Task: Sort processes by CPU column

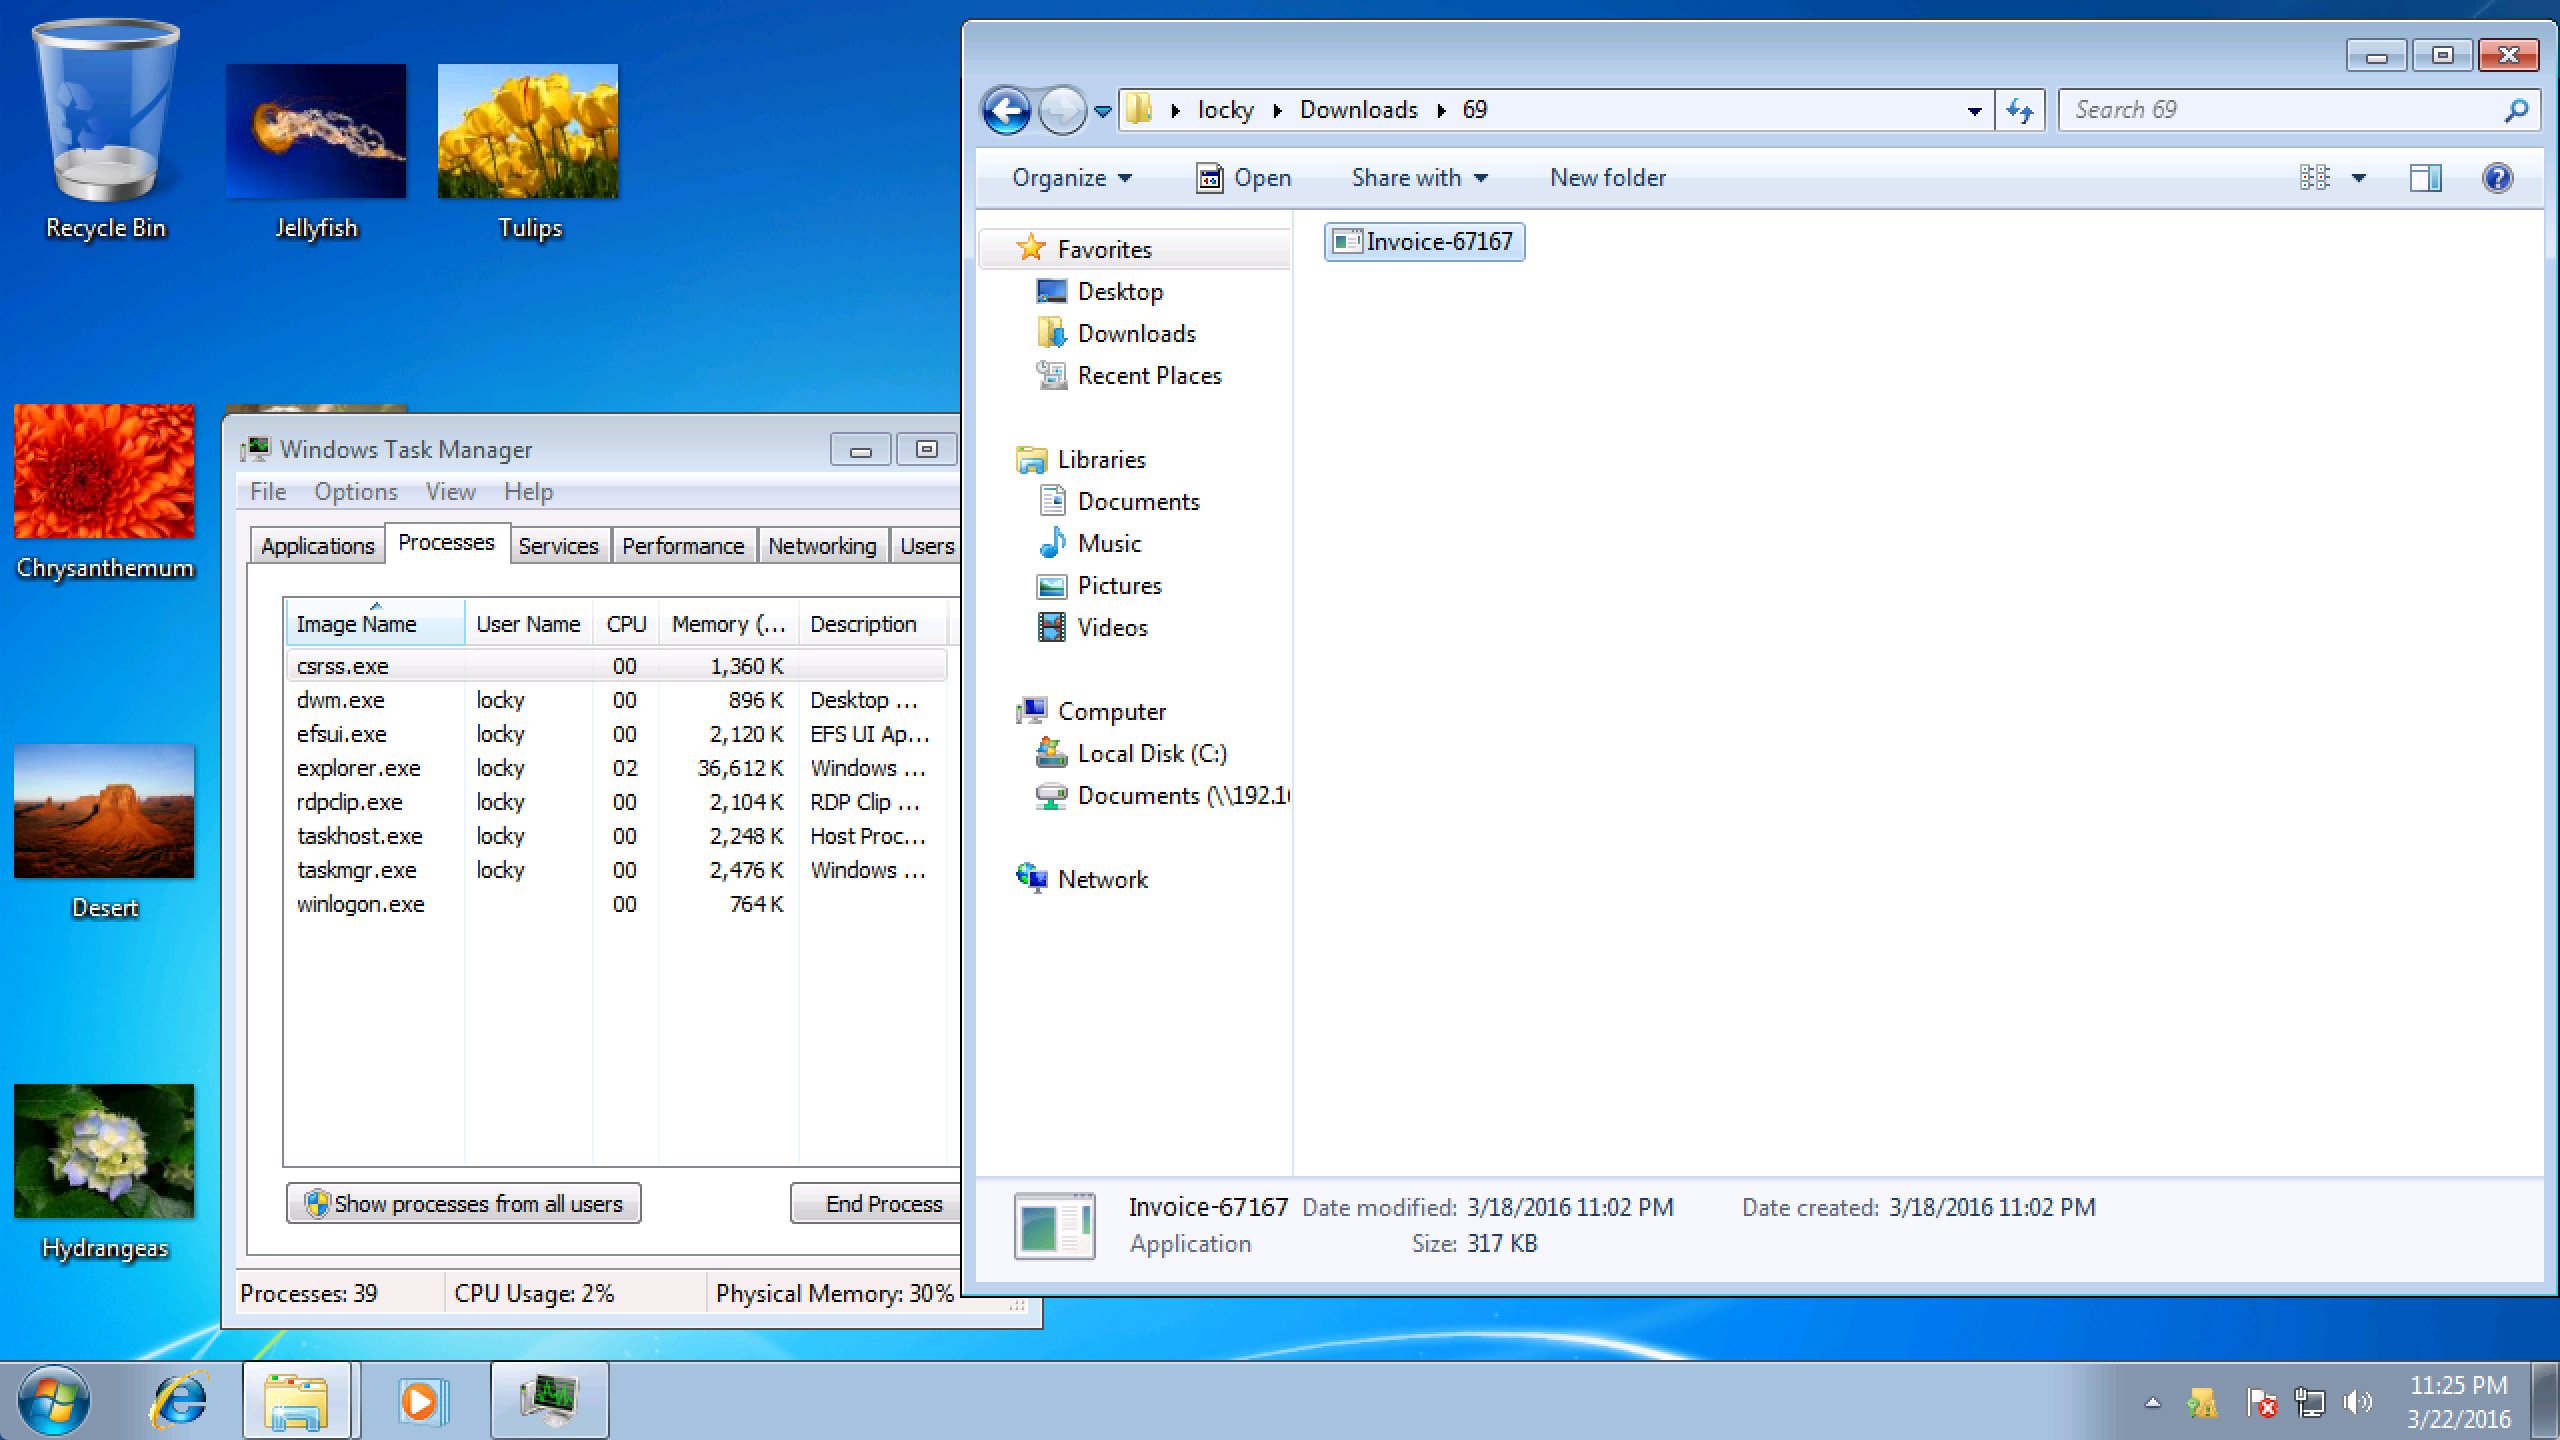Action: [626, 624]
